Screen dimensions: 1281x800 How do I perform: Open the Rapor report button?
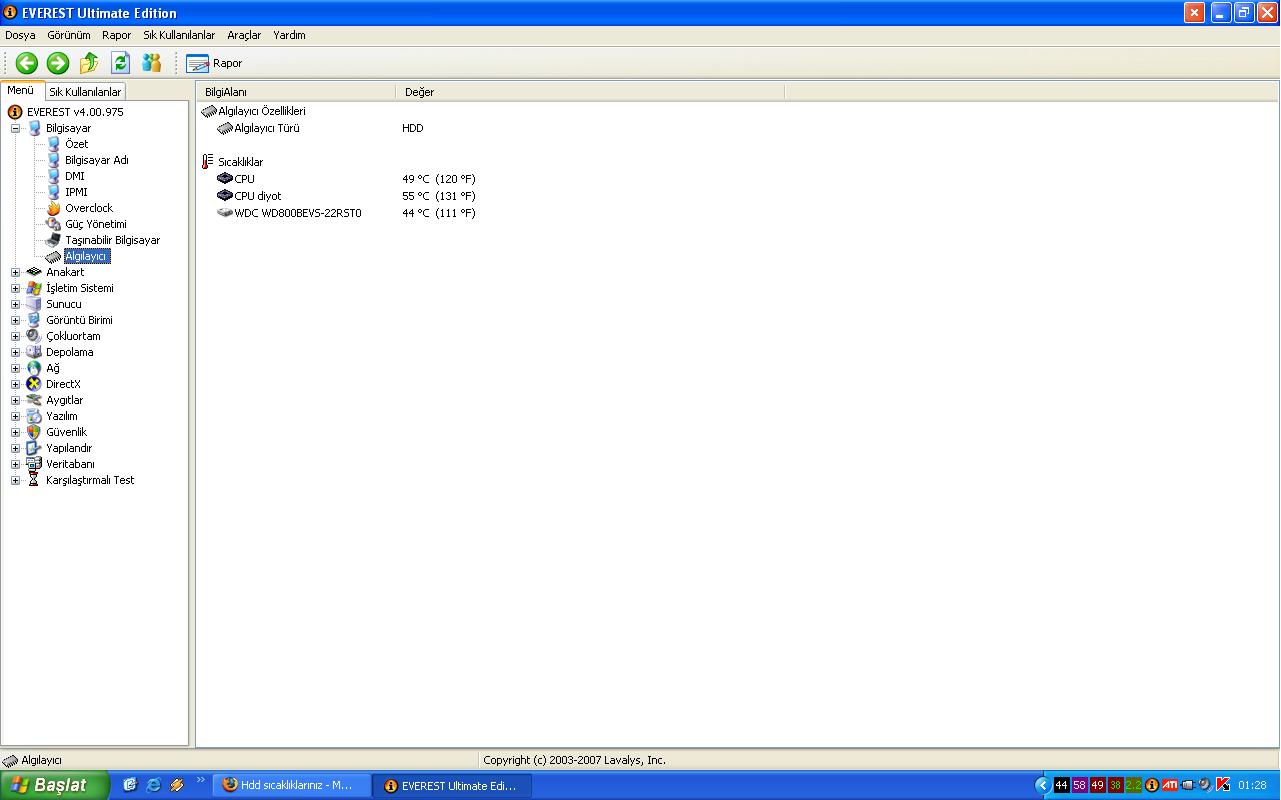pyautogui.click(x=214, y=63)
